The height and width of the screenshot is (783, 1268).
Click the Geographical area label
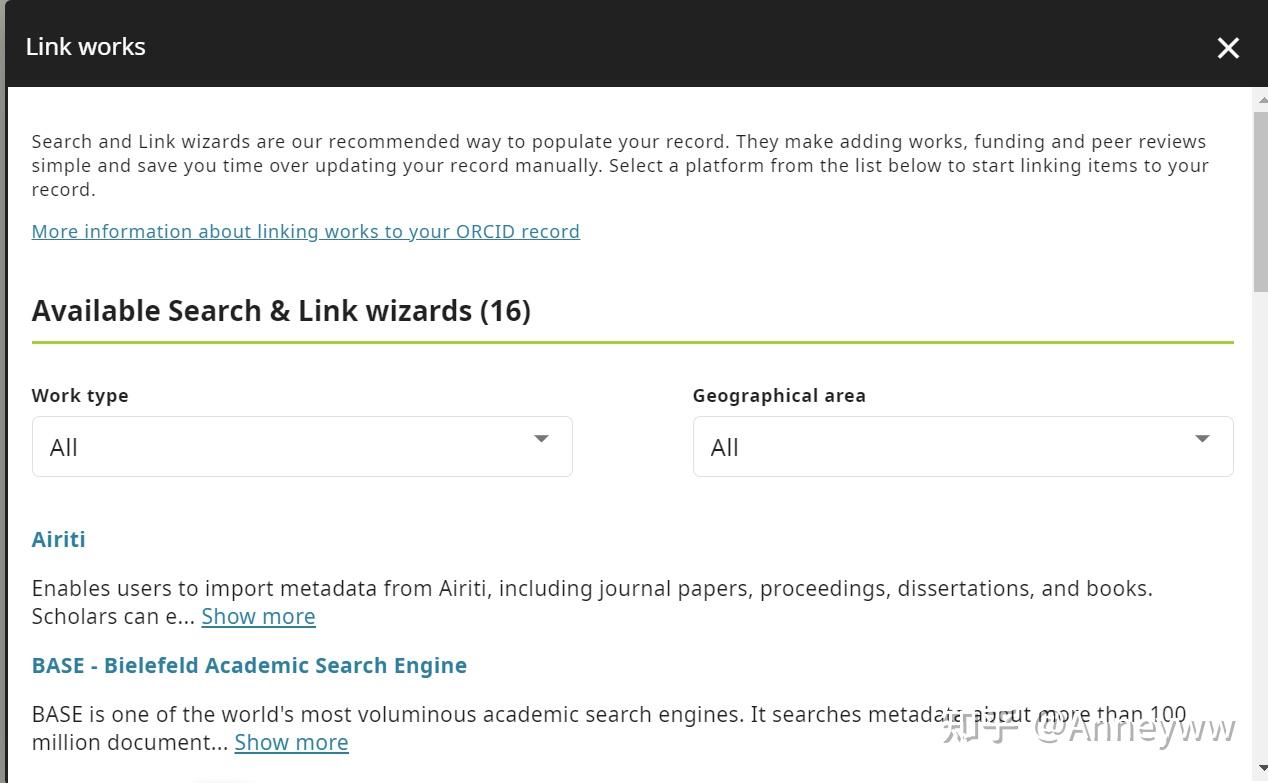[779, 395]
